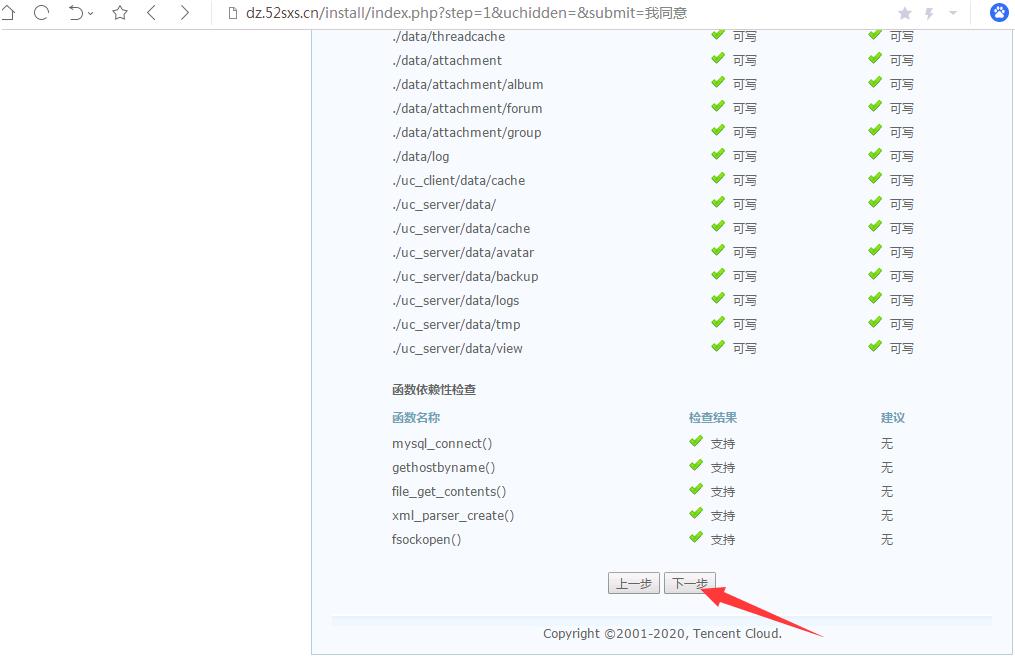Select the ./uc_server/data/backup path text
The height and width of the screenshot is (659, 1015).
(465, 276)
